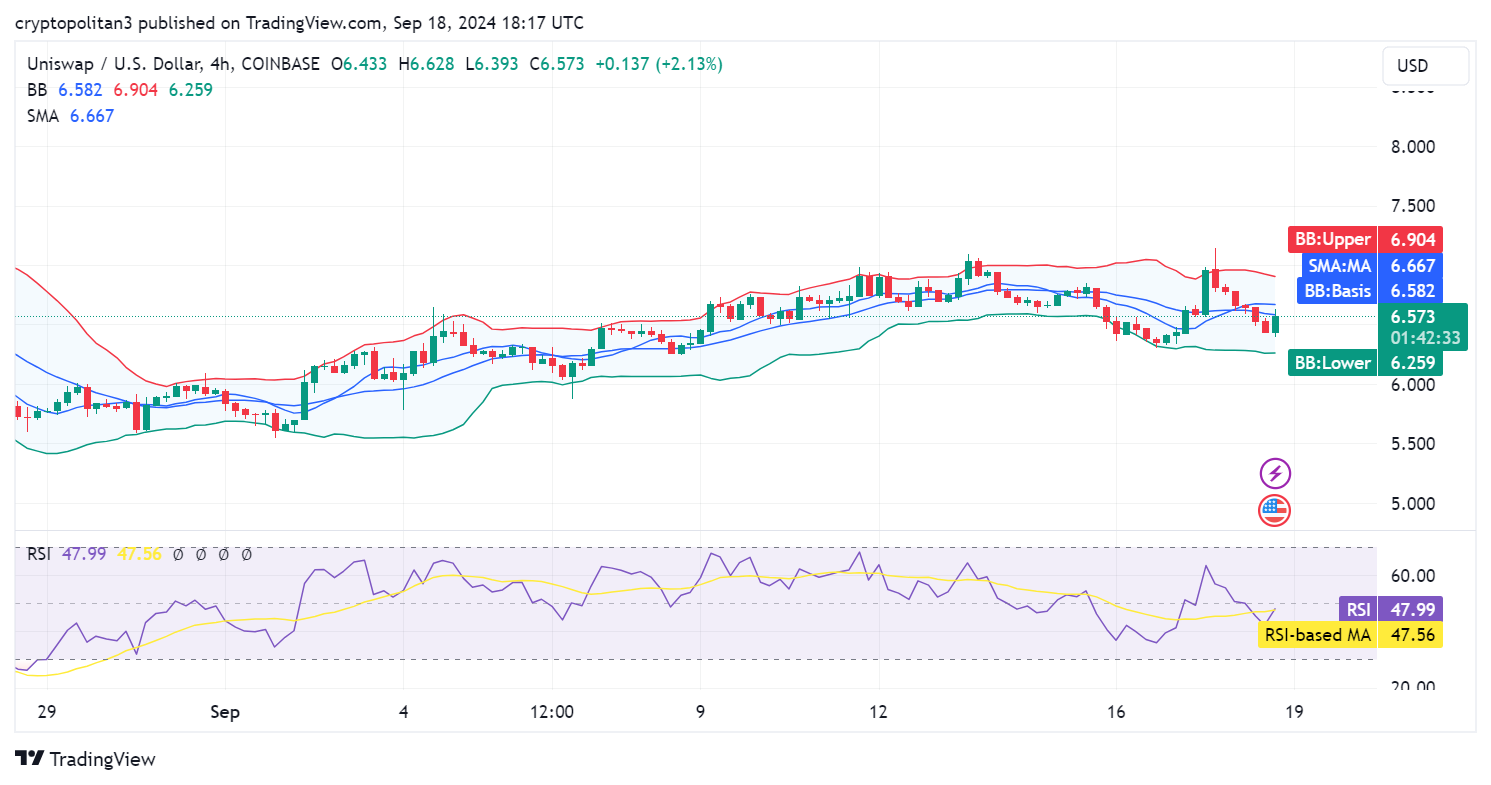
Task: Click the 9 date label on time axis
Action: [700, 712]
